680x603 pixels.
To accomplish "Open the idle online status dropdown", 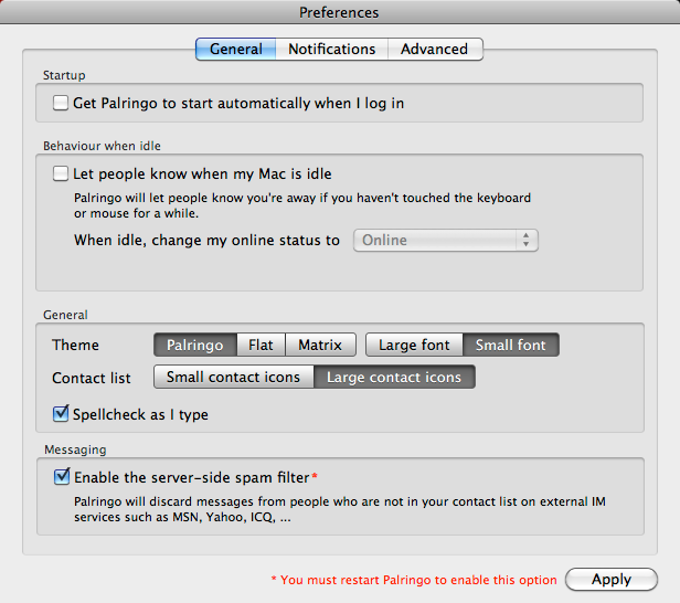I will pyautogui.click(x=446, y=240).
